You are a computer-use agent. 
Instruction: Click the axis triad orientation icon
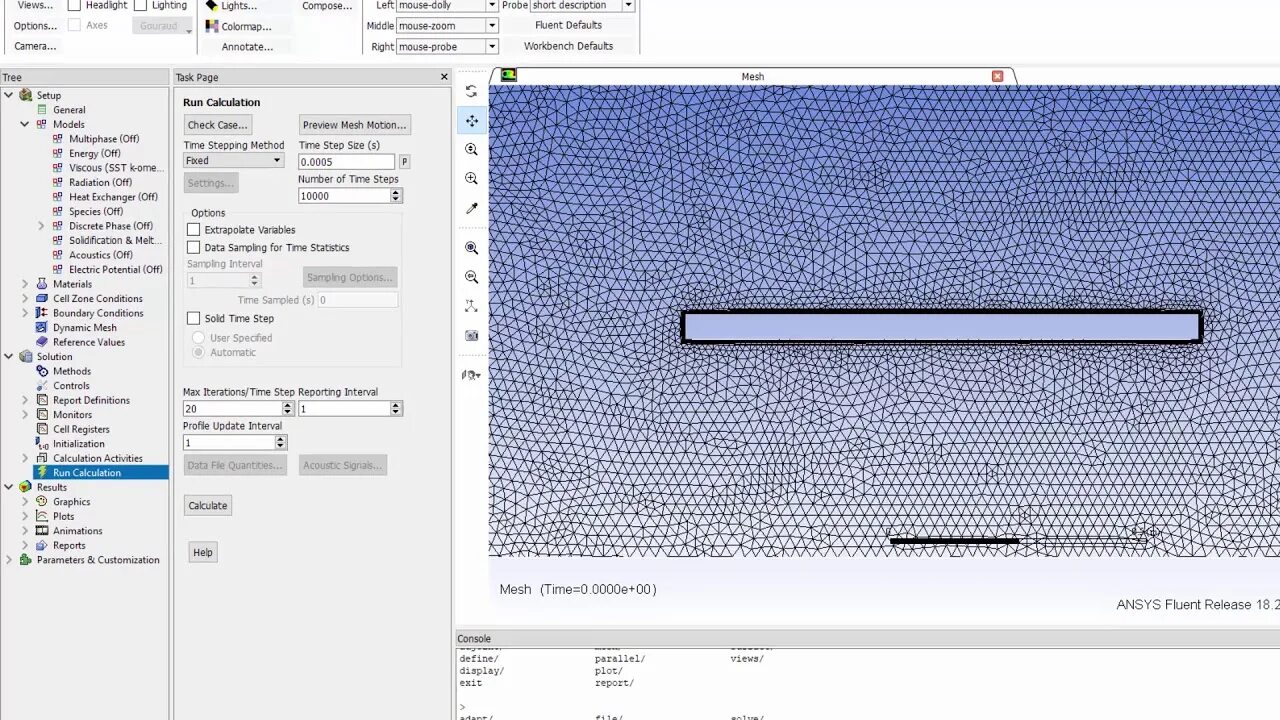pos(471,306)
